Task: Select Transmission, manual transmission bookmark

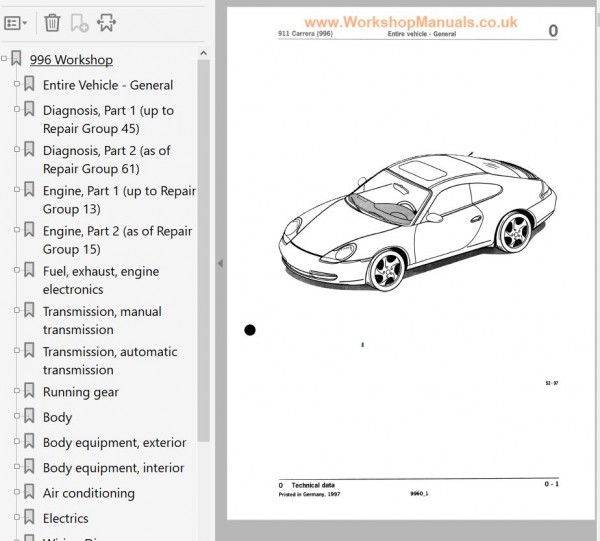Action: [102, 320]
